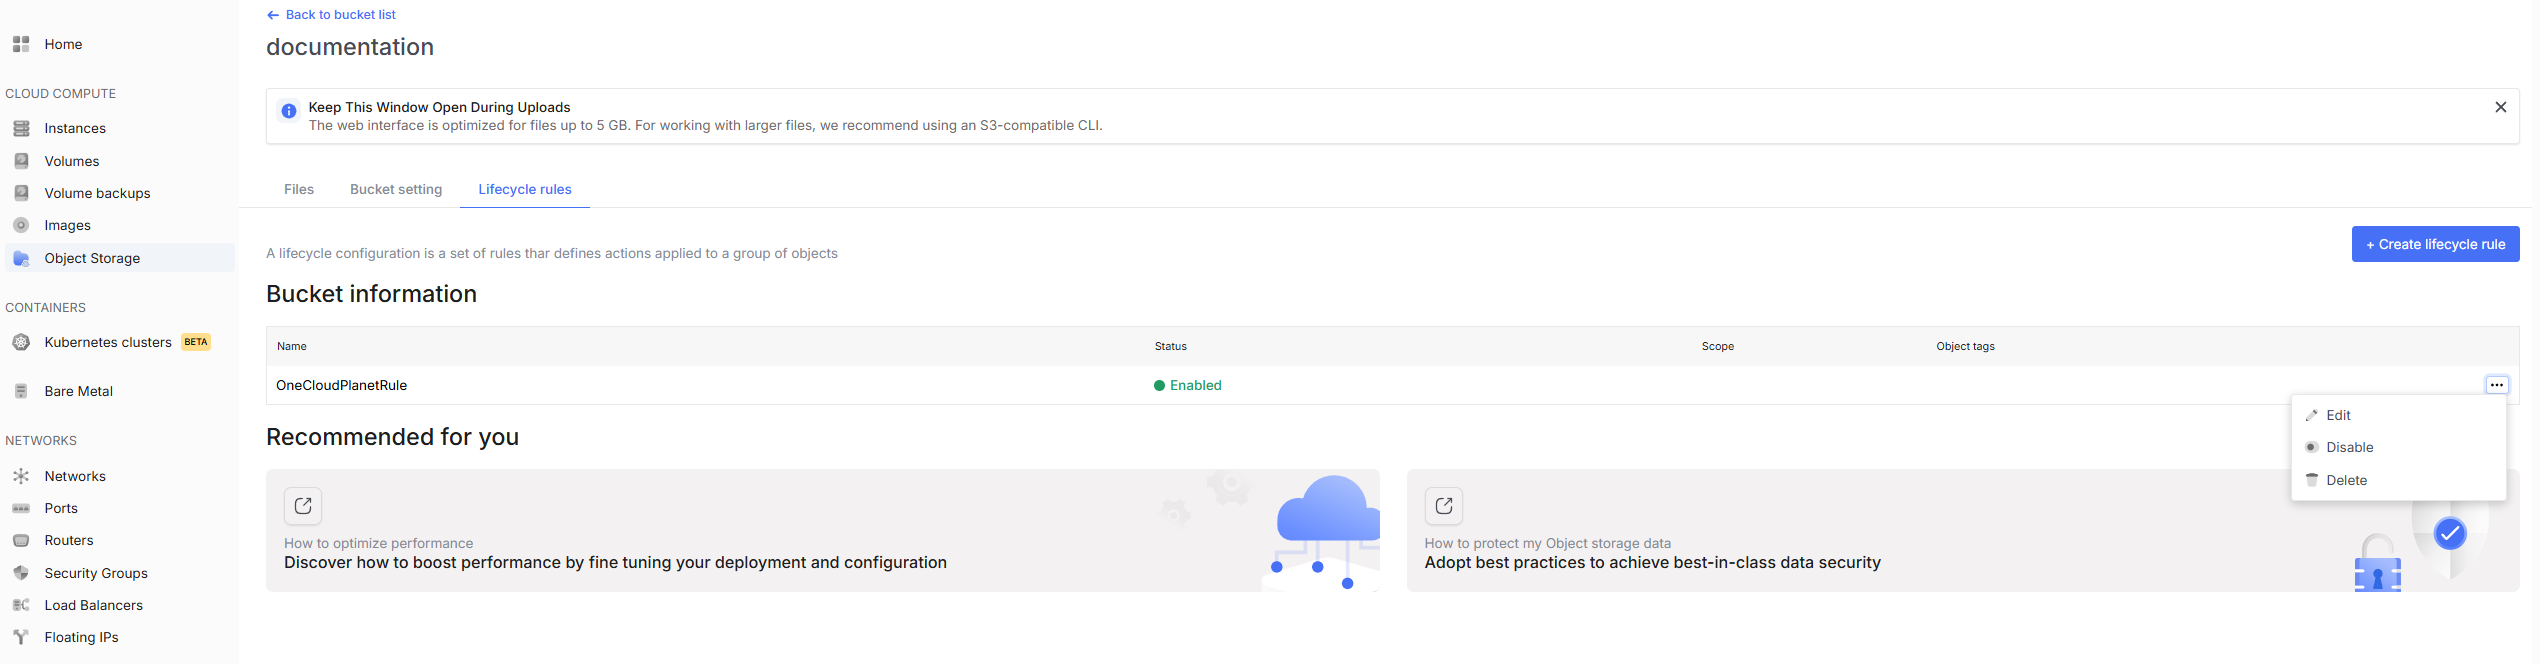This screenshot has width=2540, height=664.
Task: Click Create lifecycle rule button
Action: tap(2434, 244)
